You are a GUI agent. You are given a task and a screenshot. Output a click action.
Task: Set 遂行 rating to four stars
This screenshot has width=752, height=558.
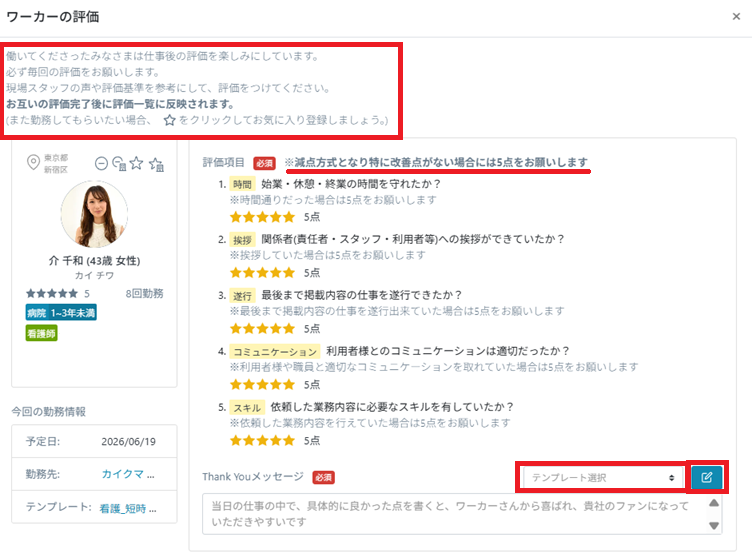[x=275, y=329]
